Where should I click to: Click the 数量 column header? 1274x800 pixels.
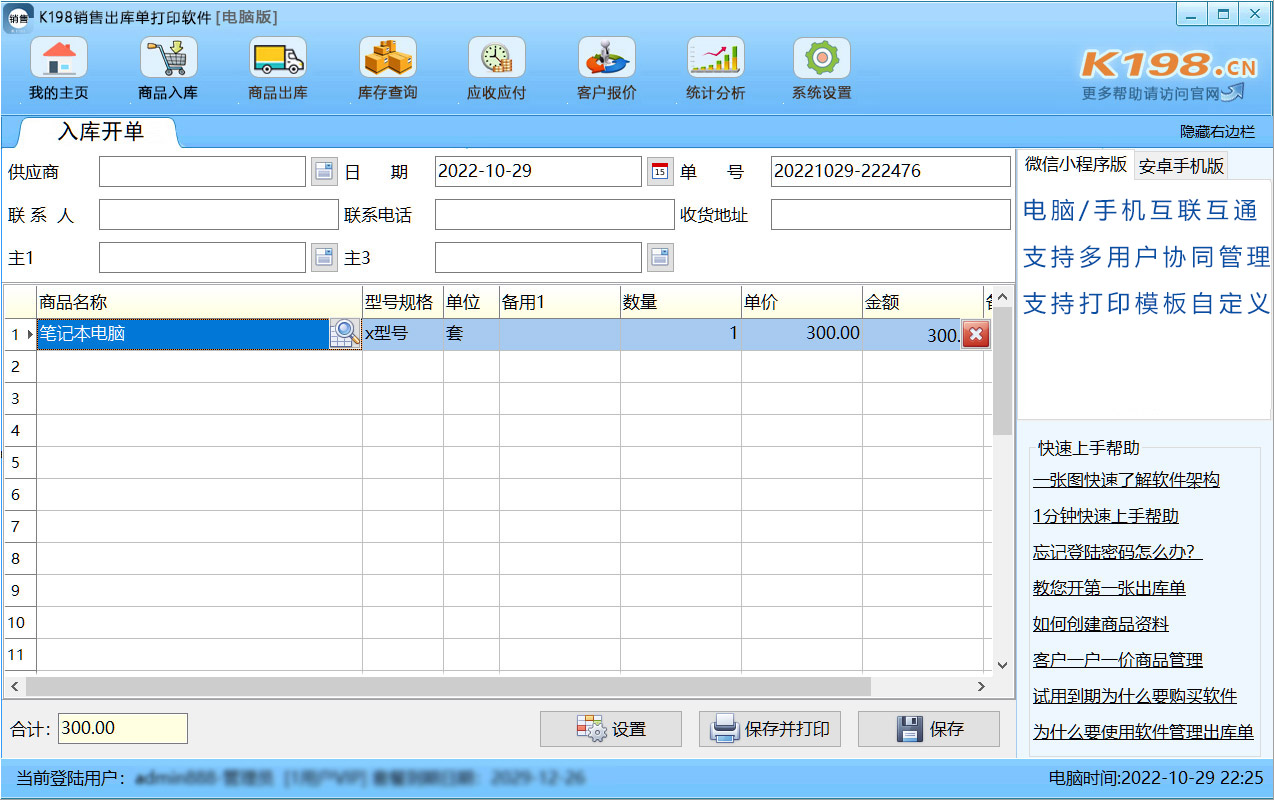pyautogui.click(x=681, y=303)
